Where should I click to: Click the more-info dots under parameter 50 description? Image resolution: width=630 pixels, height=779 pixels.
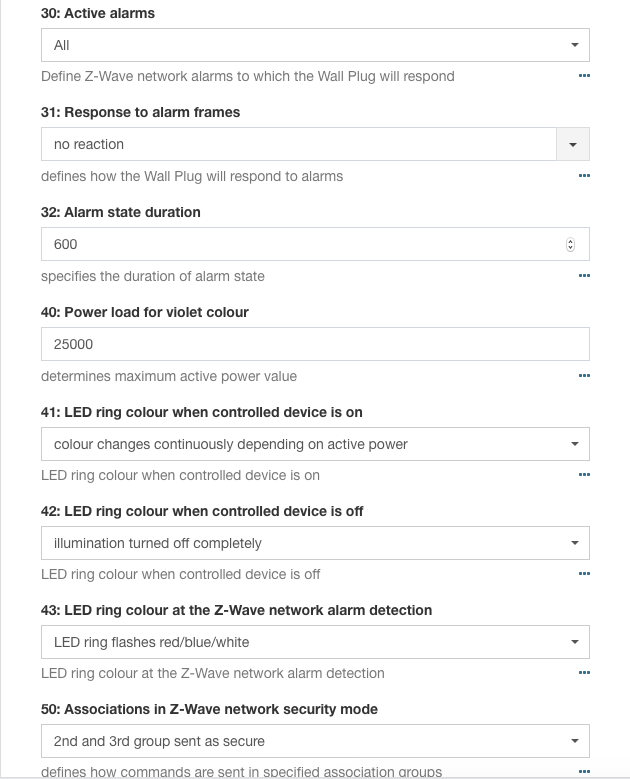584,771
